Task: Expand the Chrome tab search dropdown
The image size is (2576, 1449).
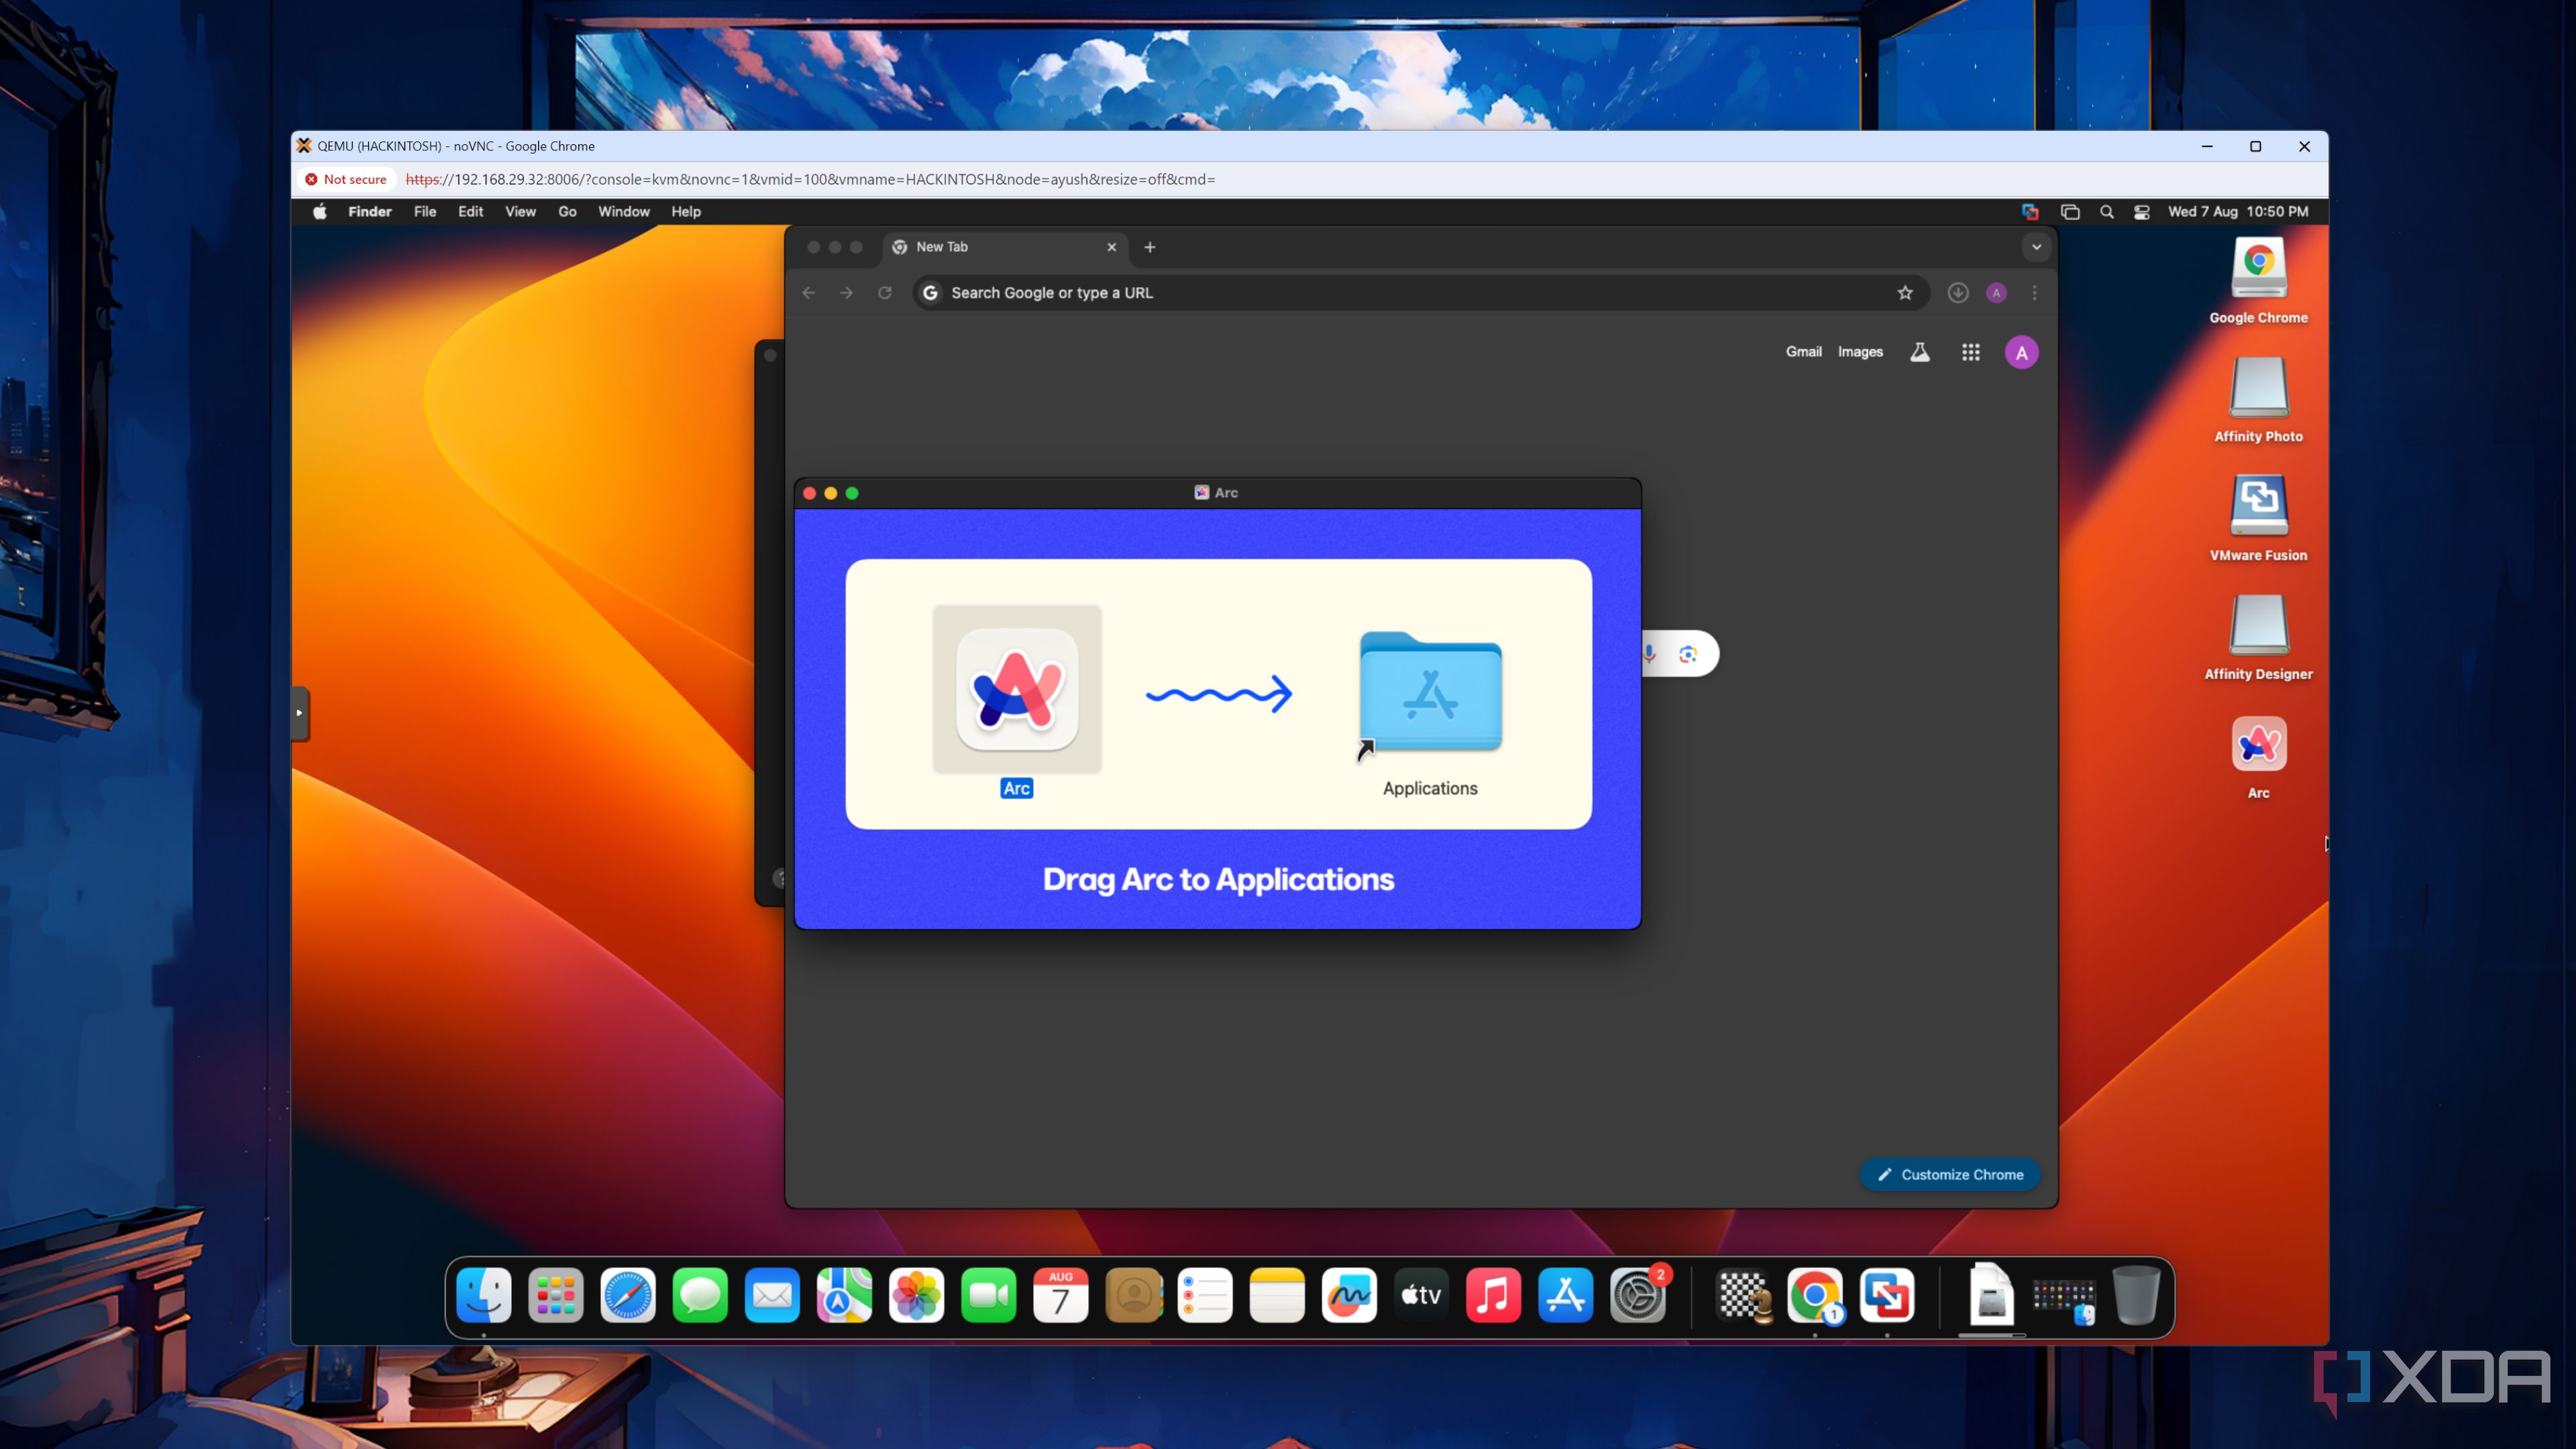Action: pos(2036,247)
